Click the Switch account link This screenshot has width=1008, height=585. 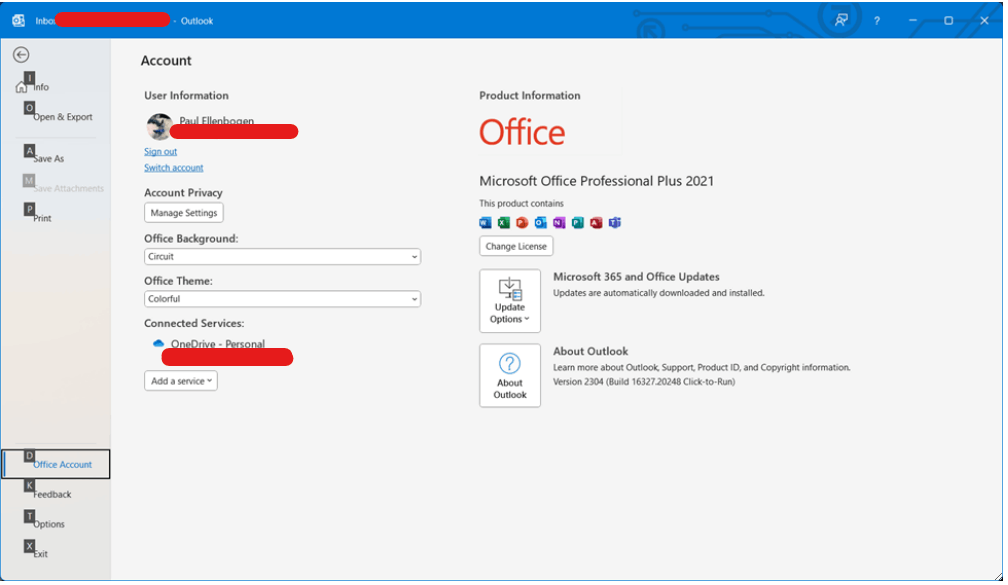(174, 168)
